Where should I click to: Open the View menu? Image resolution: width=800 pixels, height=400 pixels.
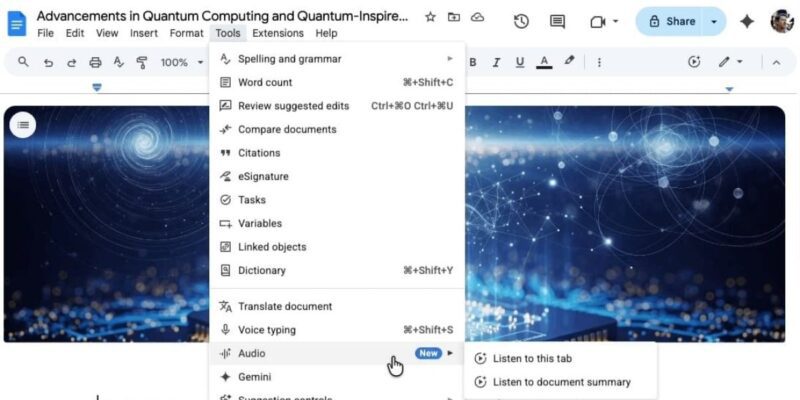click(x=107, y=33)
